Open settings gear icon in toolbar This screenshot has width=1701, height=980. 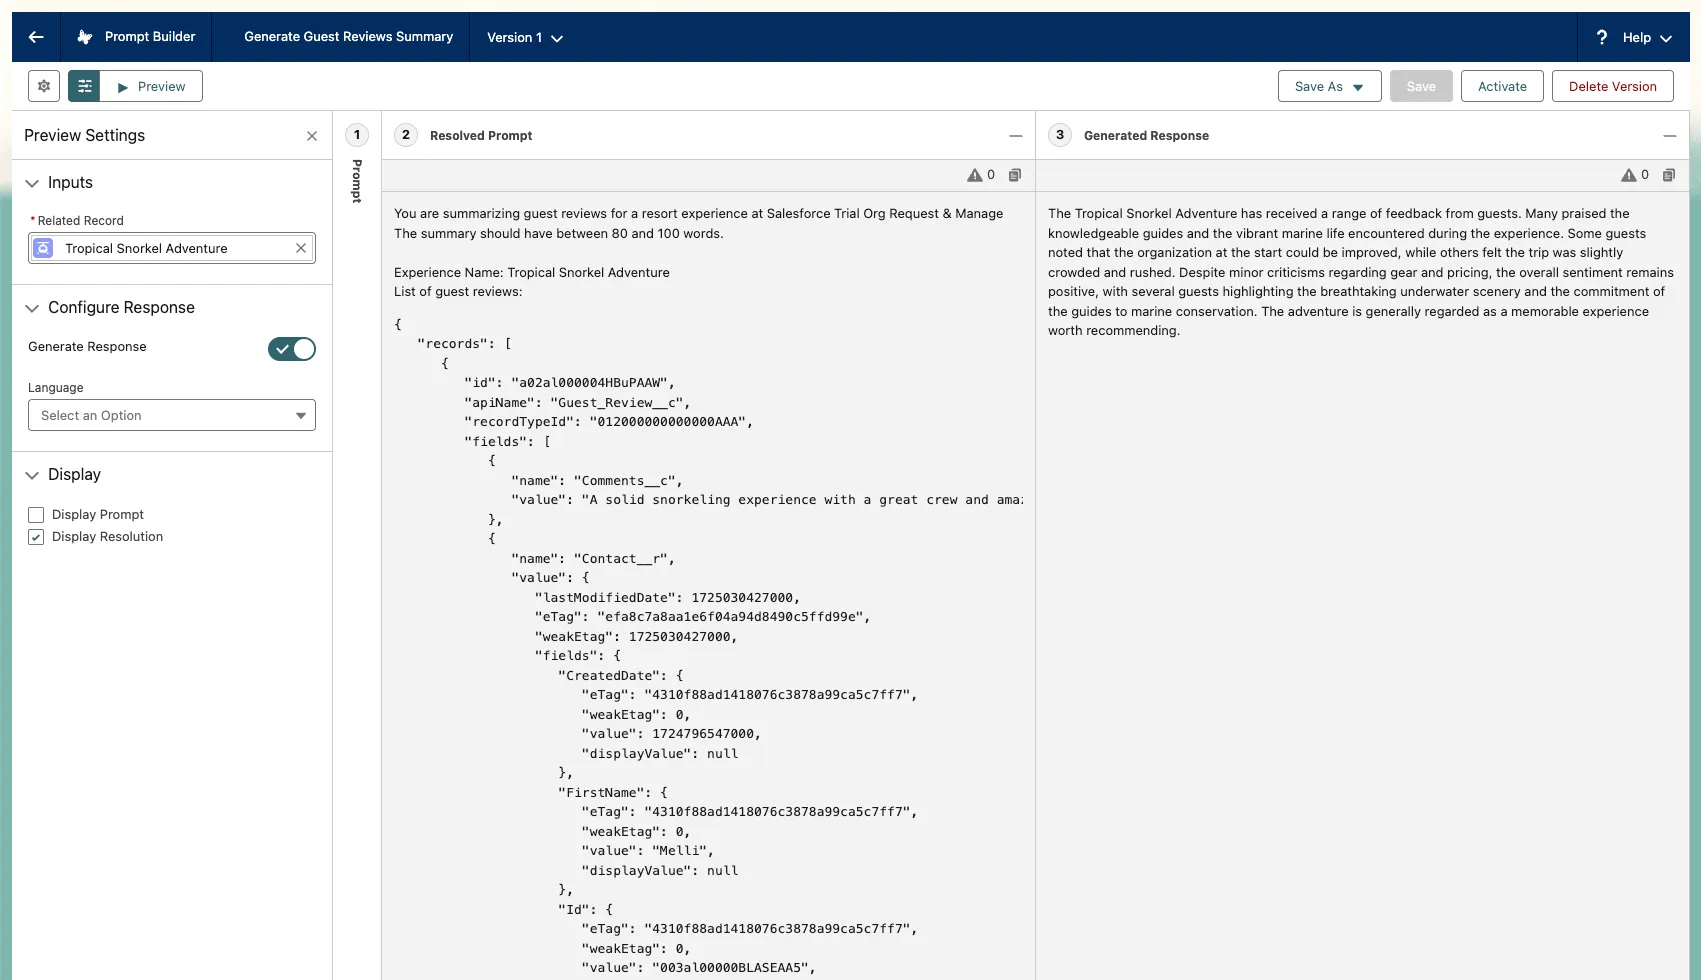pos(44,86)
